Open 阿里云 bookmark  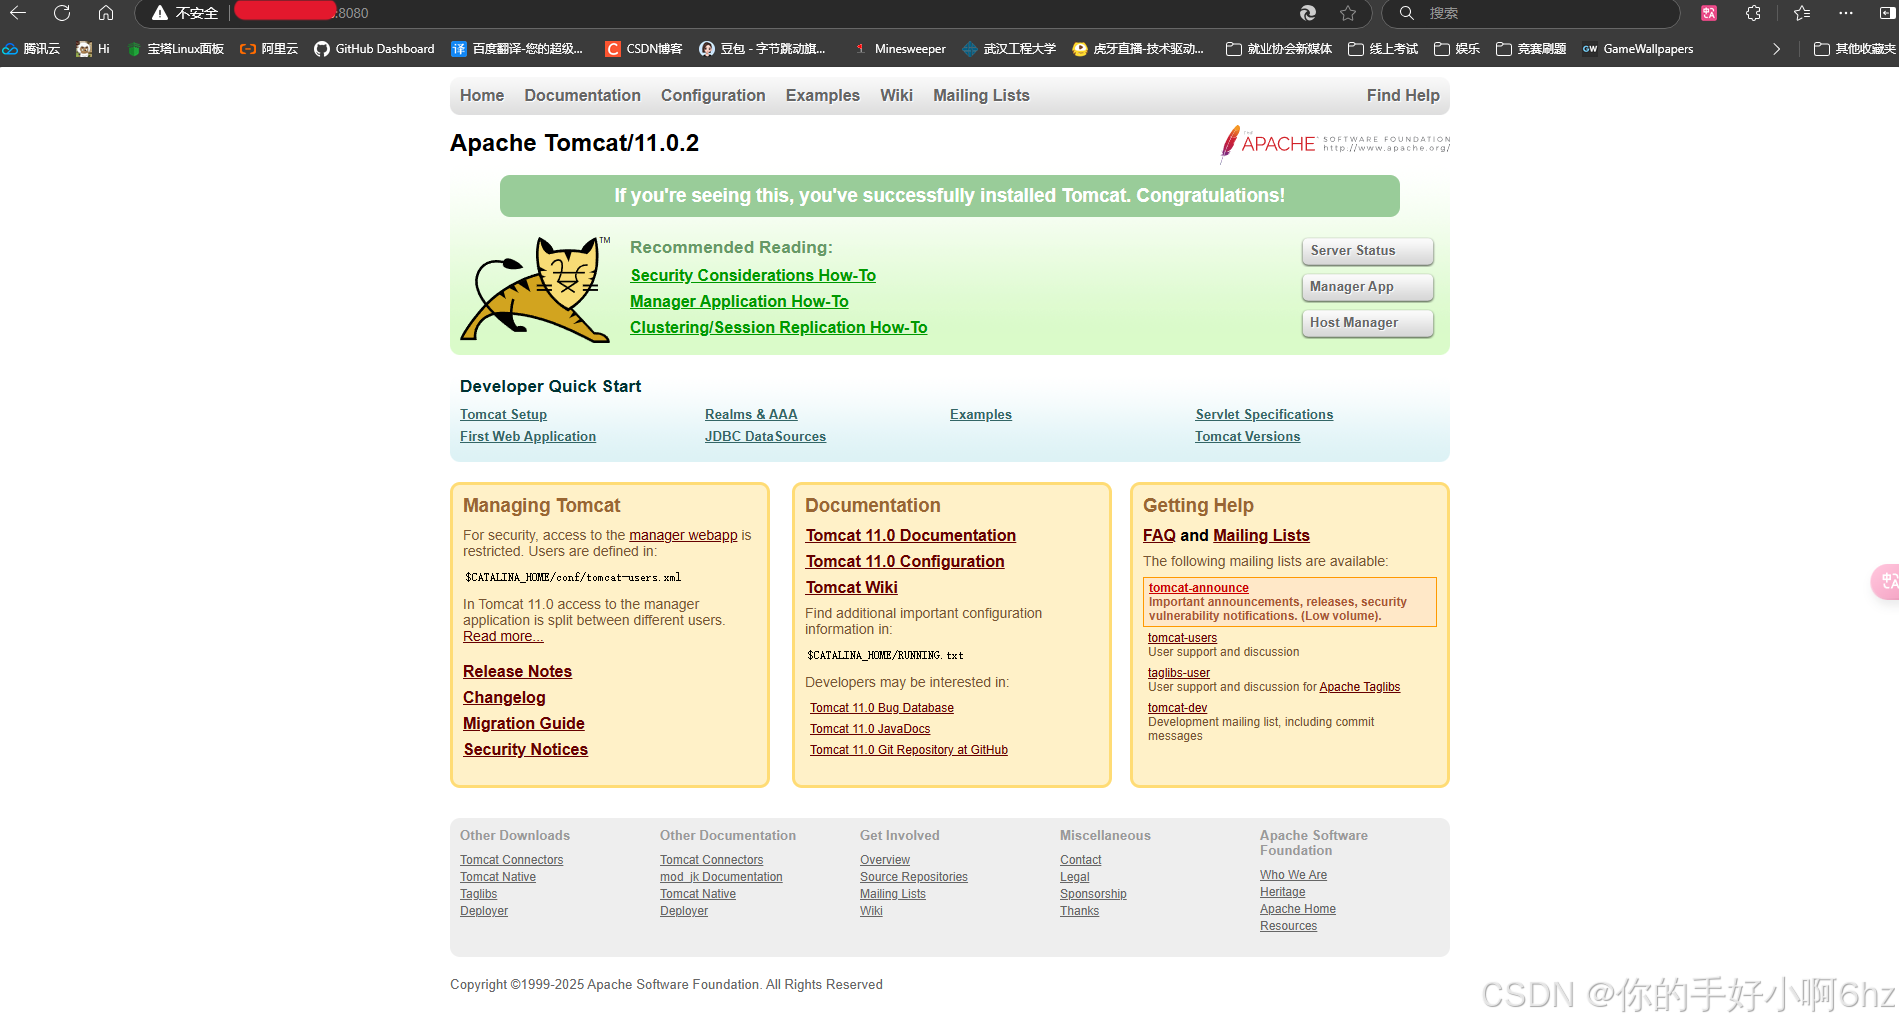(x=269, y=49)
